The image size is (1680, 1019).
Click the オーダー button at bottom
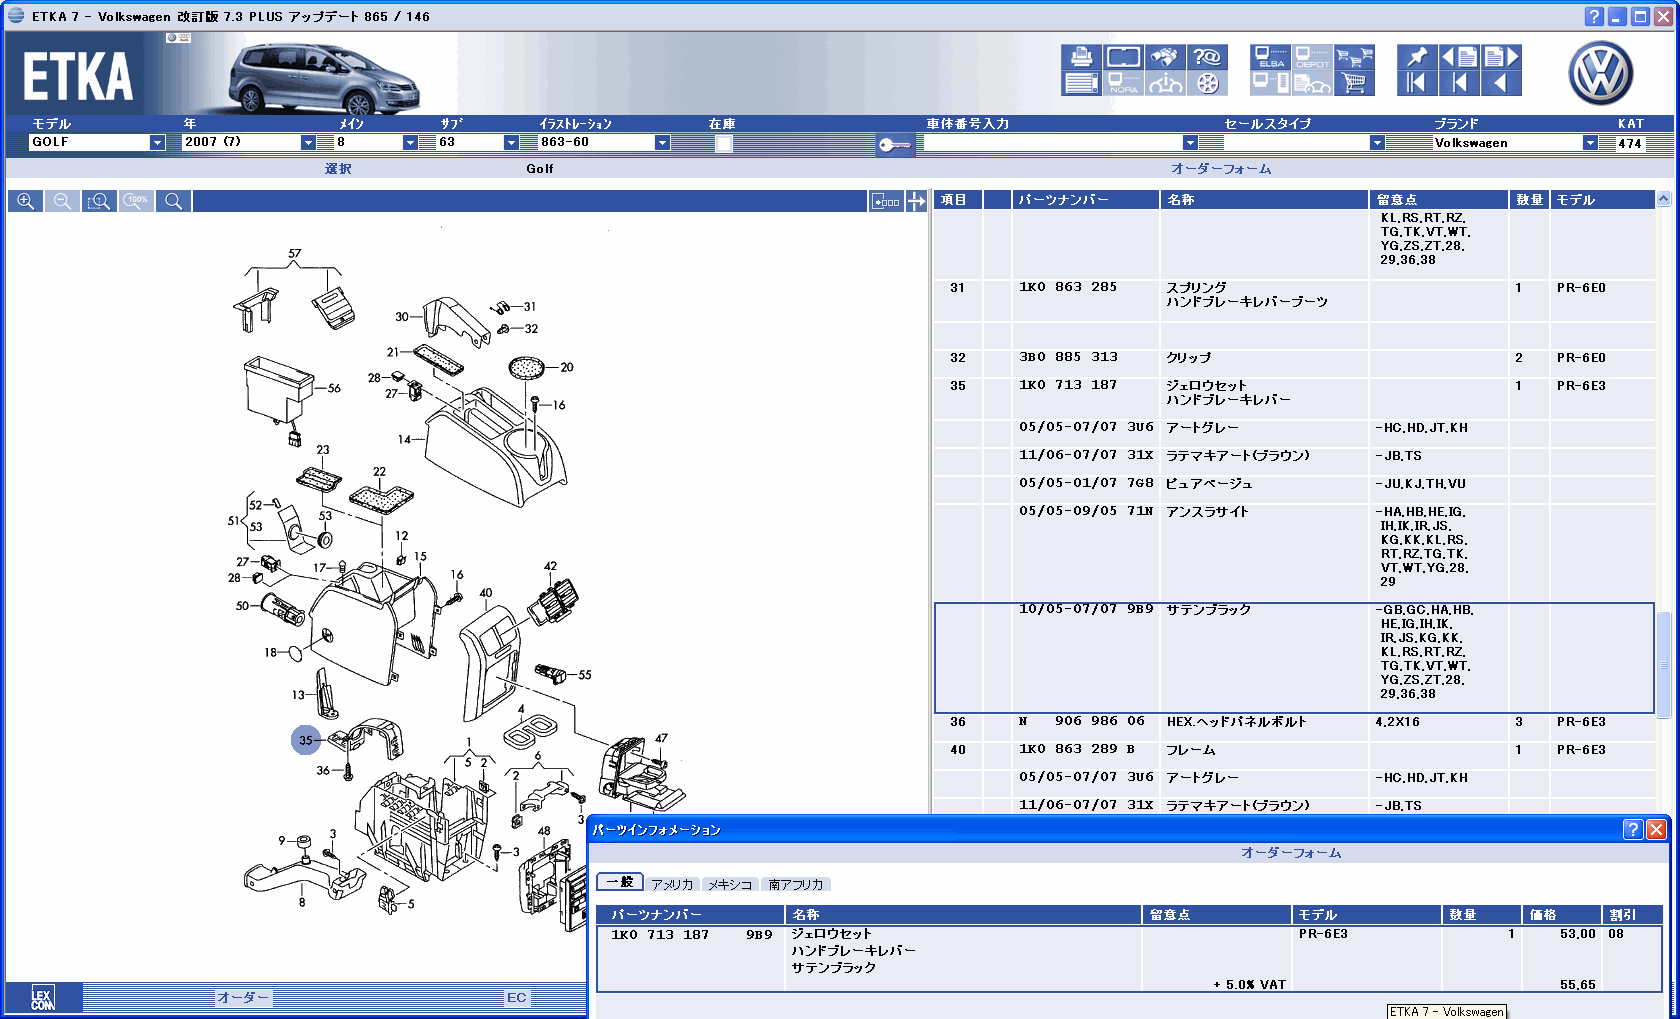243,997
